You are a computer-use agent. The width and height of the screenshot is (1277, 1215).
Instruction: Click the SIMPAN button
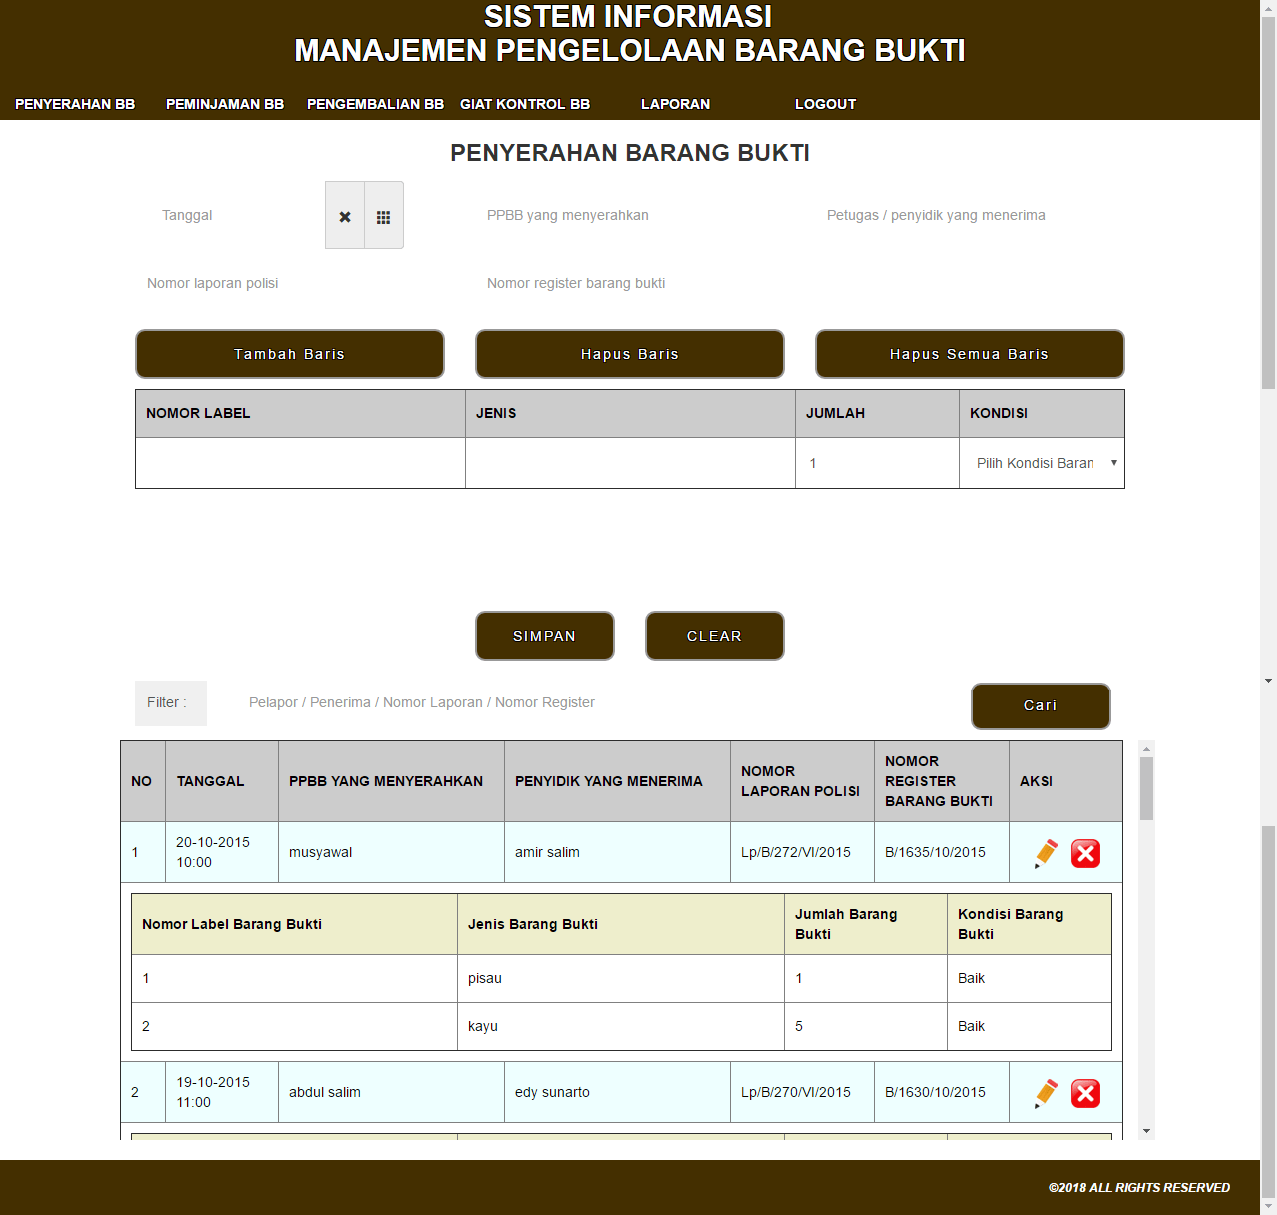coord(544,636)
